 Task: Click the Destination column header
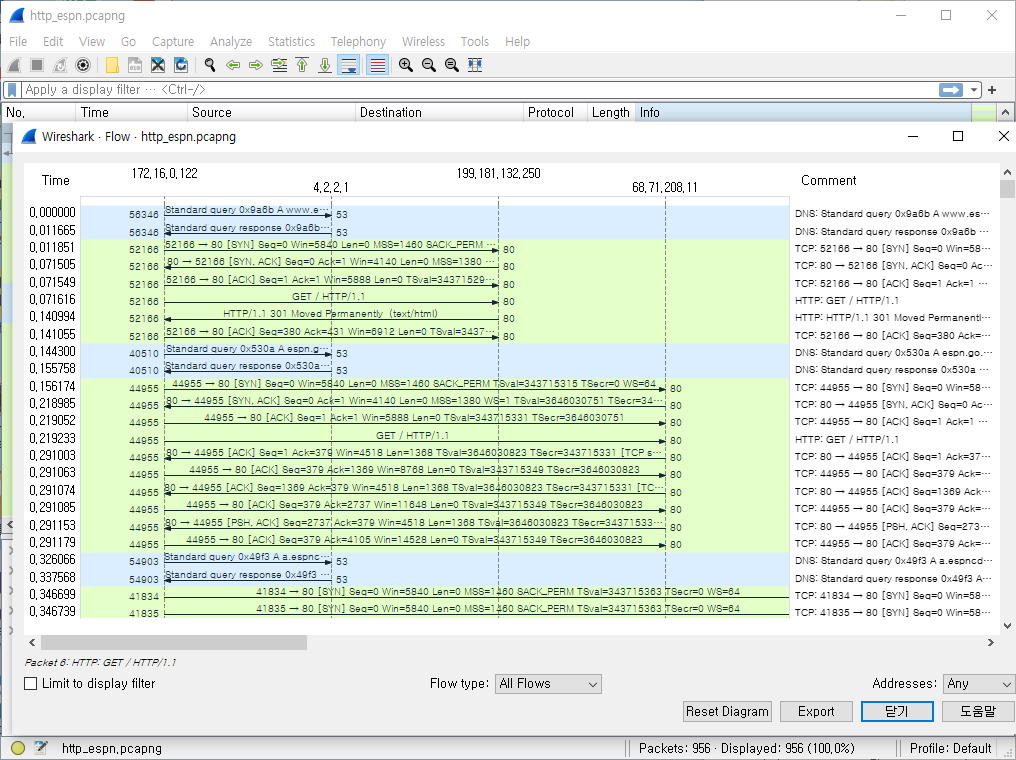coord(439,113)
